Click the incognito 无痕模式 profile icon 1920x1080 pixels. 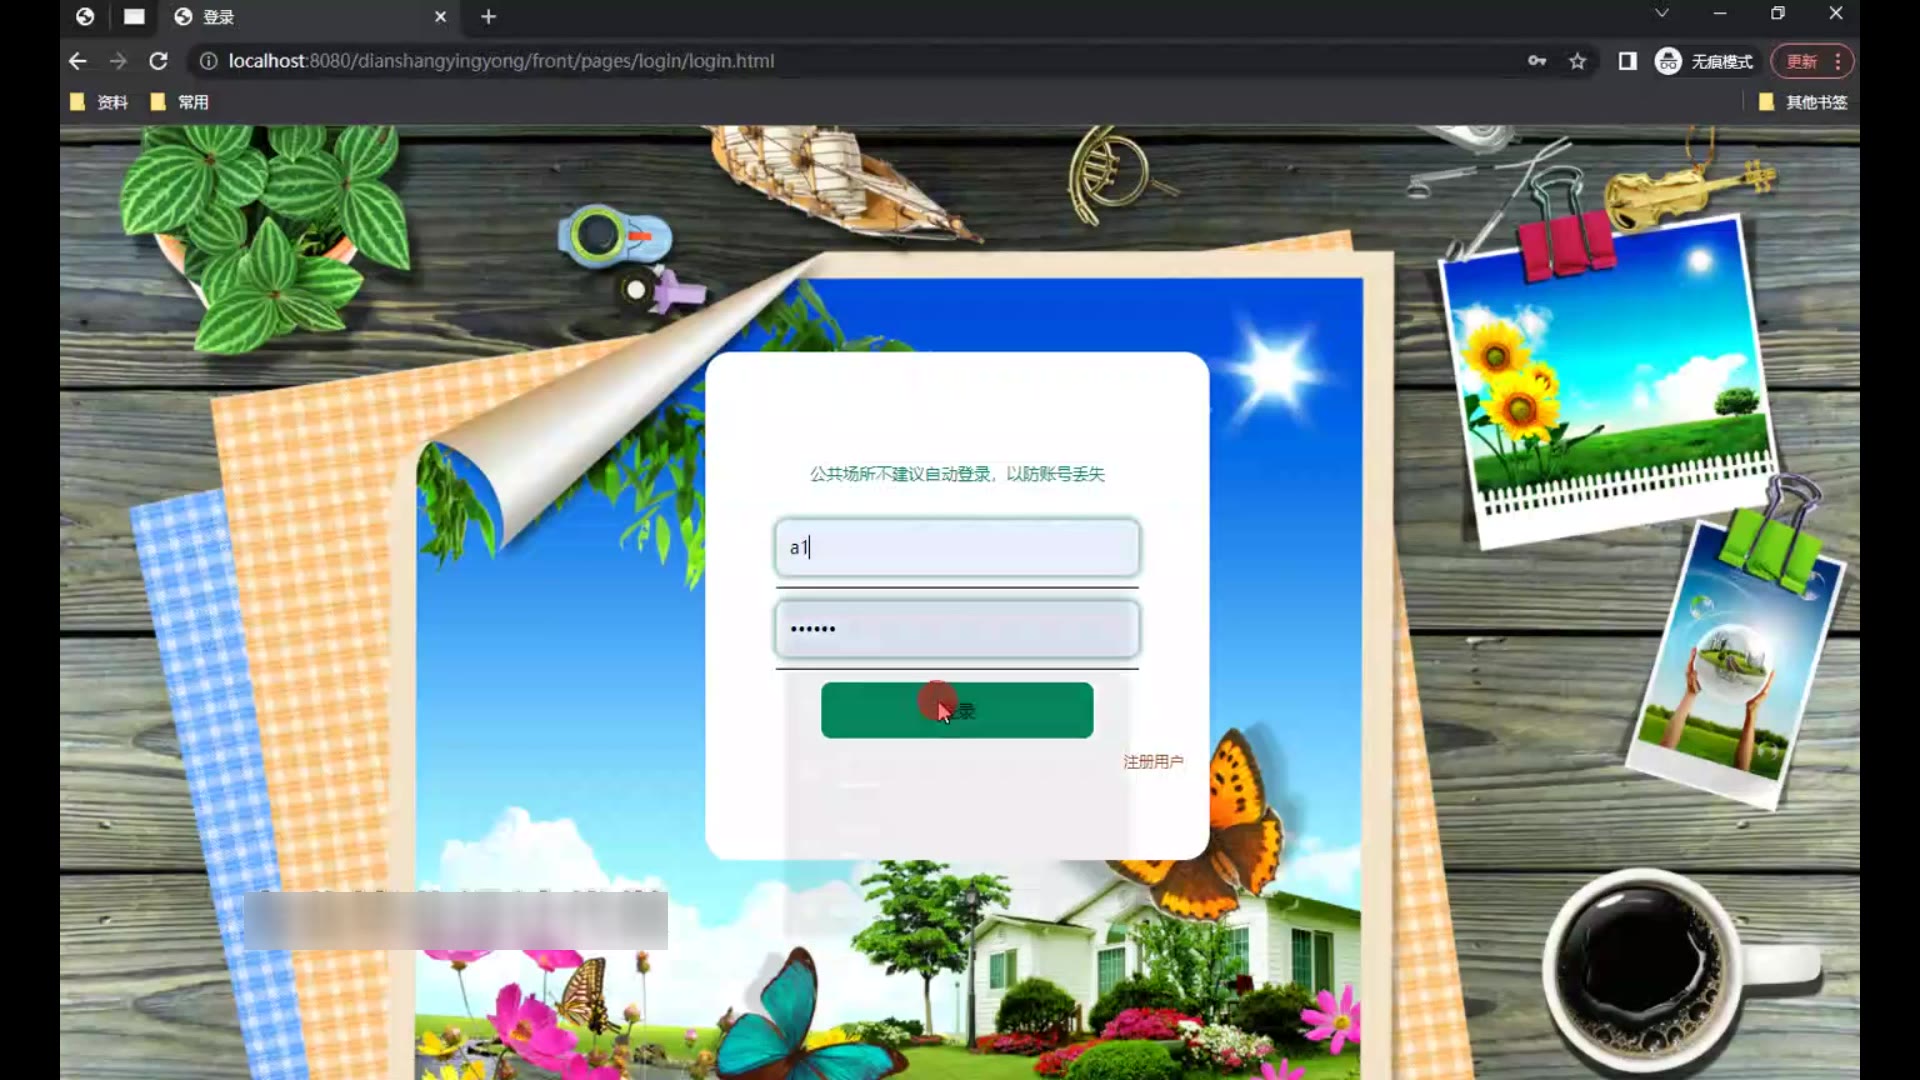tap(1667, 61)
